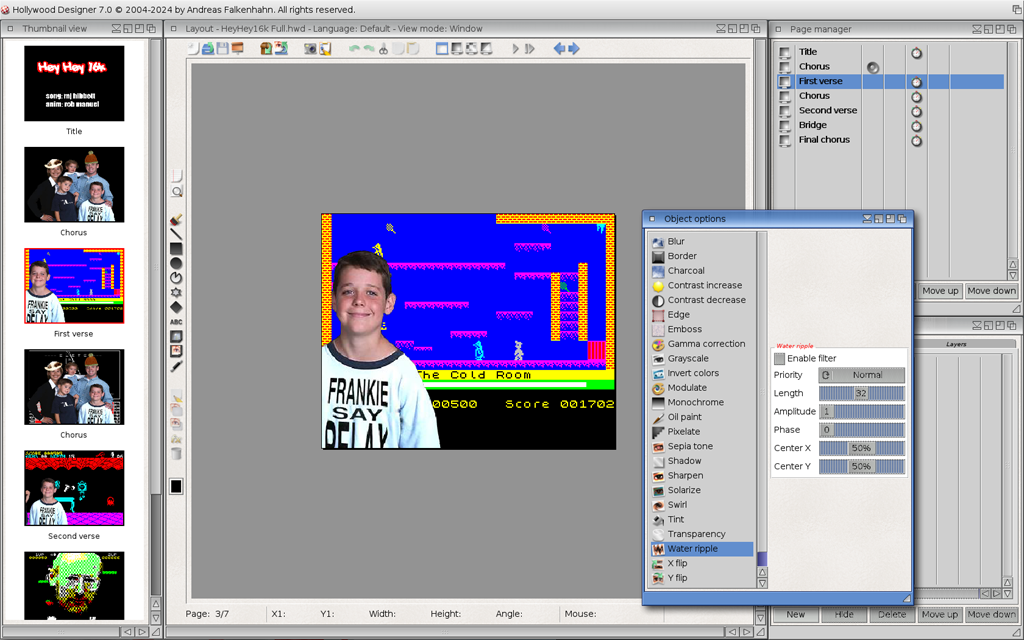The image size is (1024, 640).
Task: Click the monitor icon beside Second verse
Action: (784, 111)
